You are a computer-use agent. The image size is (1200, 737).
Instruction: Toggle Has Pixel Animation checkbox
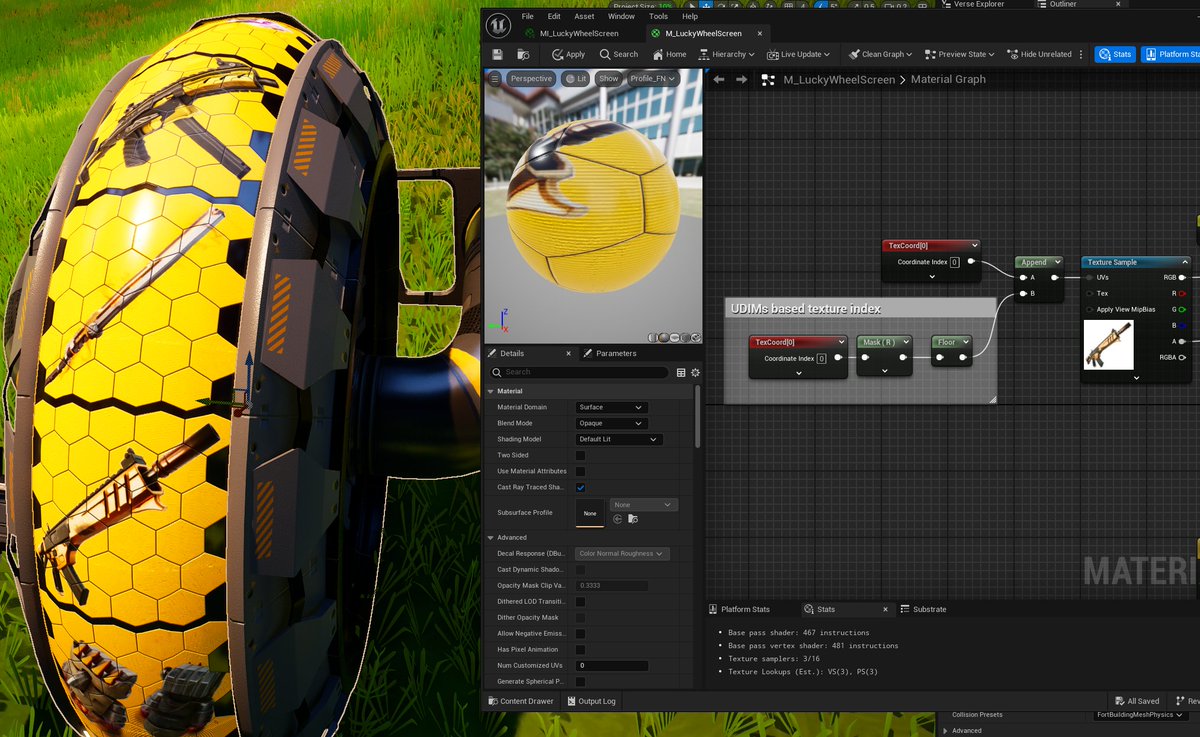[581, 649]
